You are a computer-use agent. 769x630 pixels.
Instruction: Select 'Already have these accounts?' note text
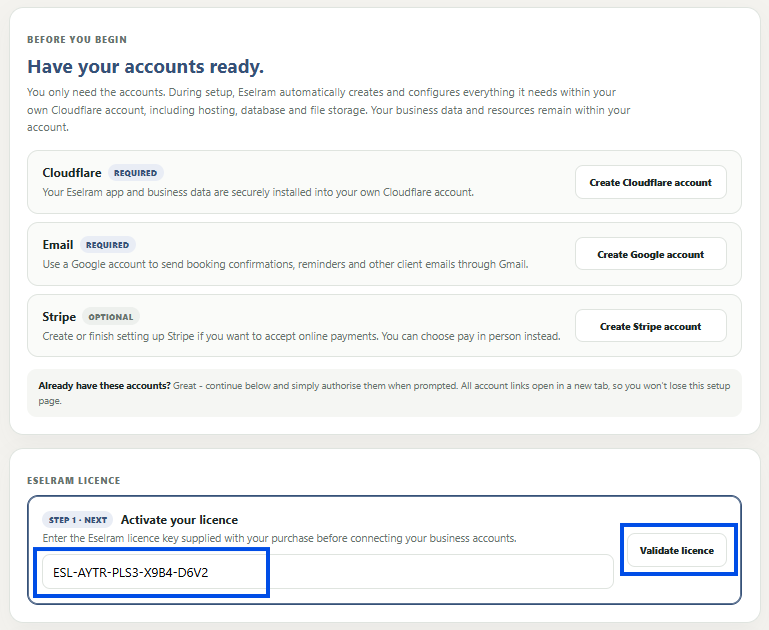(104, 386)
